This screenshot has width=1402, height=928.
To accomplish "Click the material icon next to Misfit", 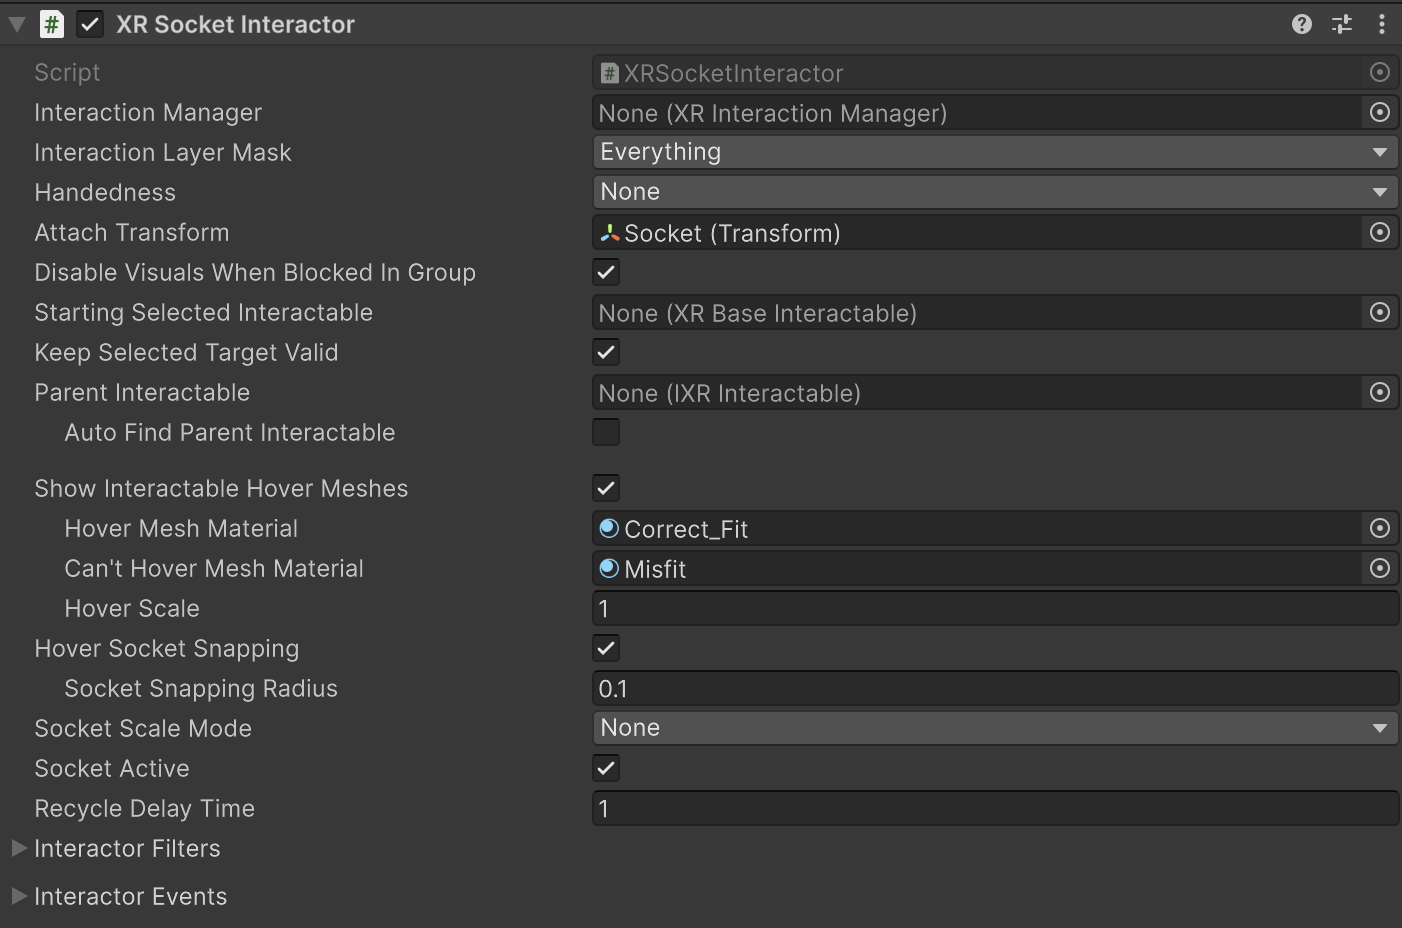I will click(x=609, y=568).
